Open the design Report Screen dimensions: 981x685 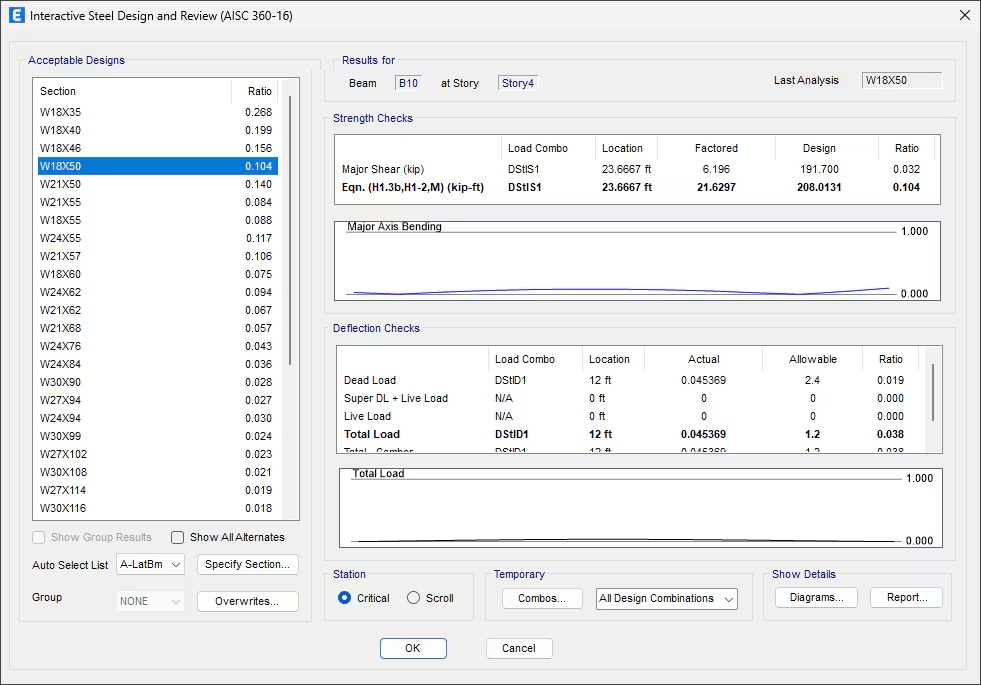[906, 598]
